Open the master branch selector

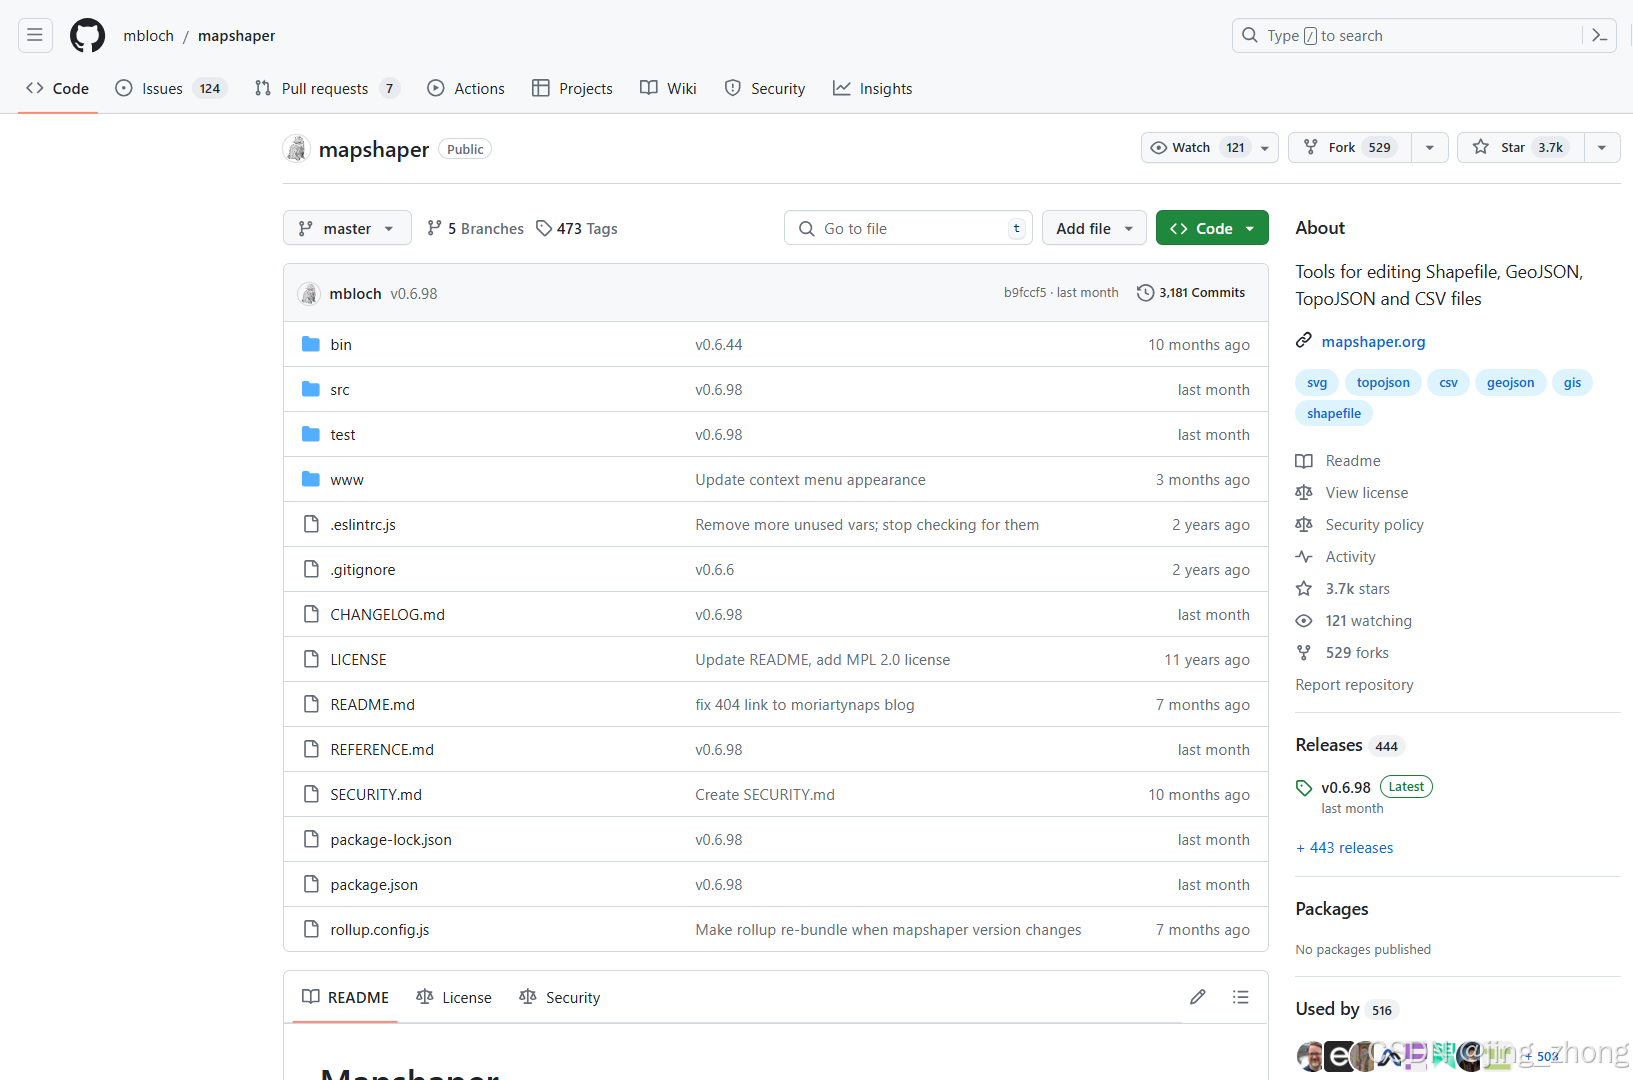coord(347,228)
